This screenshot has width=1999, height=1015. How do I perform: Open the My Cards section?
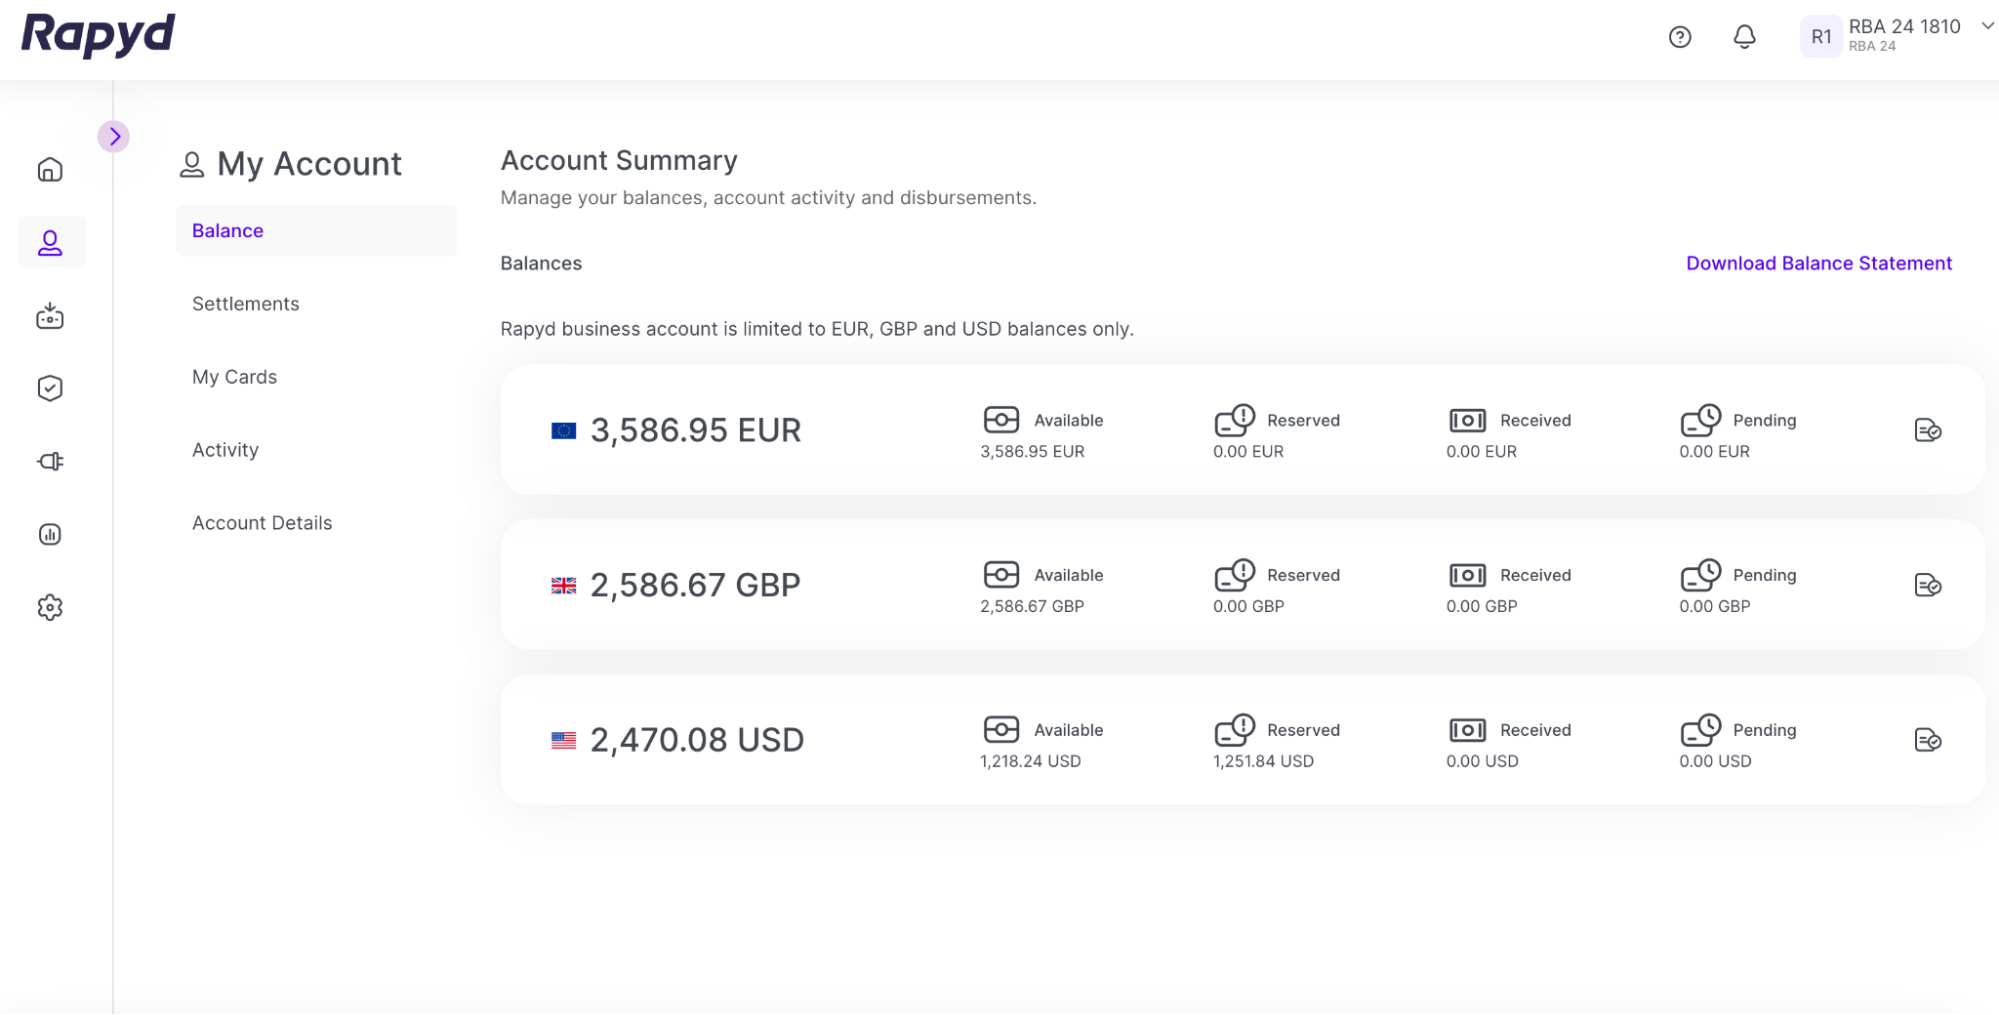pos(235,377)
